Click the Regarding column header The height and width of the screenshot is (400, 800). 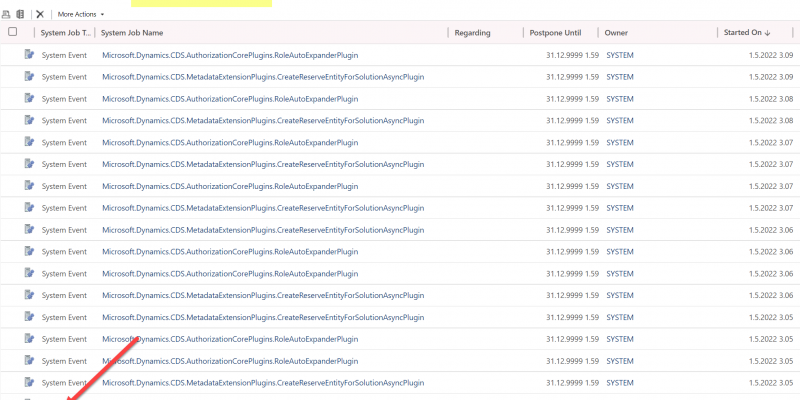(x=472, y=33)
